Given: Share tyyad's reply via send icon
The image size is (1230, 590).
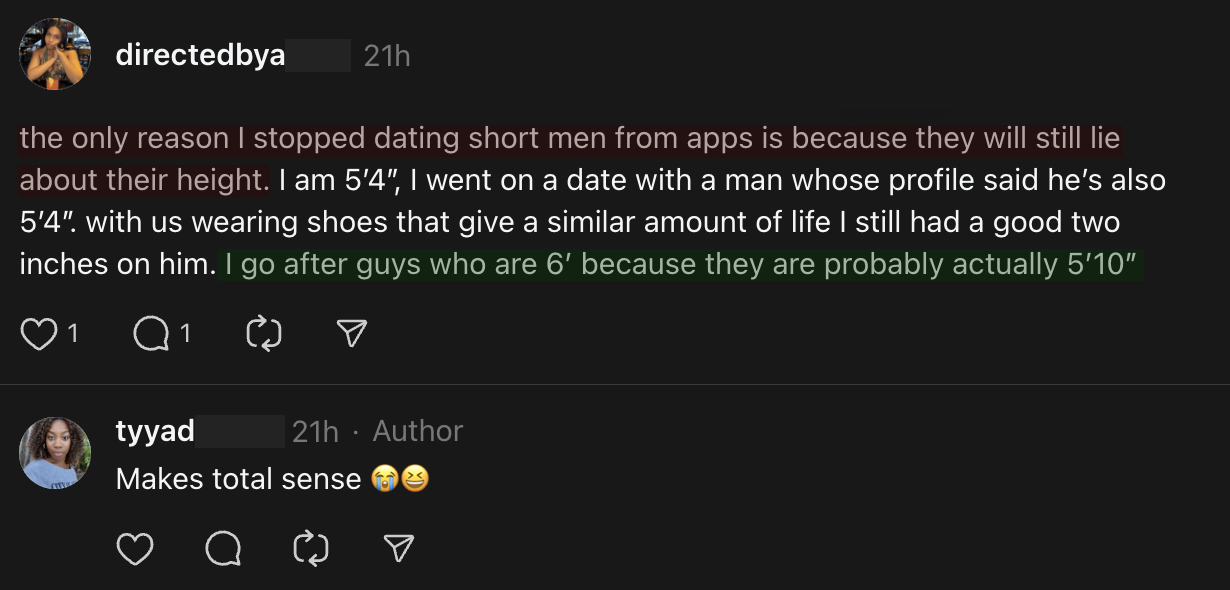Looking at the screenshot, I should [x=399, y=547].
